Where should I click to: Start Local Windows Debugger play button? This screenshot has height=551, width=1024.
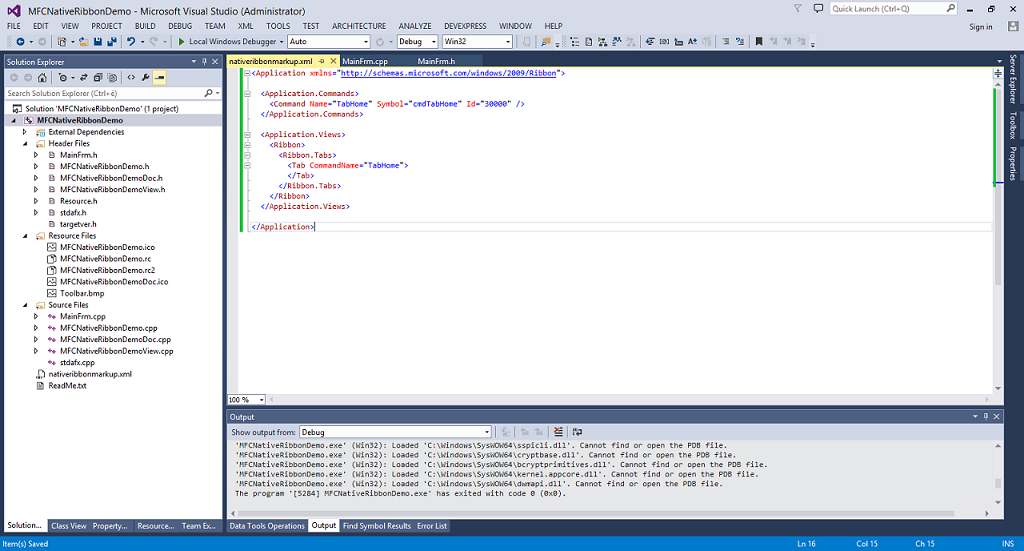(x=182, y=42)
